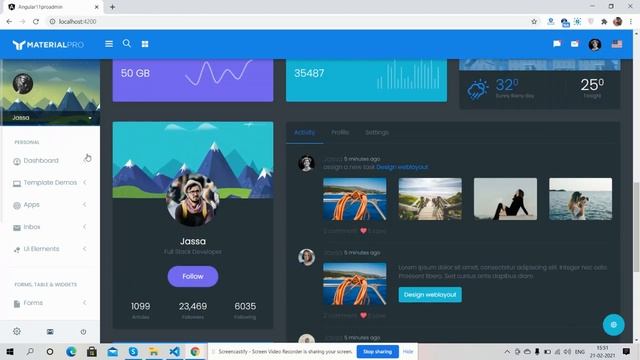Open the grid mega-menu icon in header
The height and width of the screenshot is (360, 640).
(145, 44)
